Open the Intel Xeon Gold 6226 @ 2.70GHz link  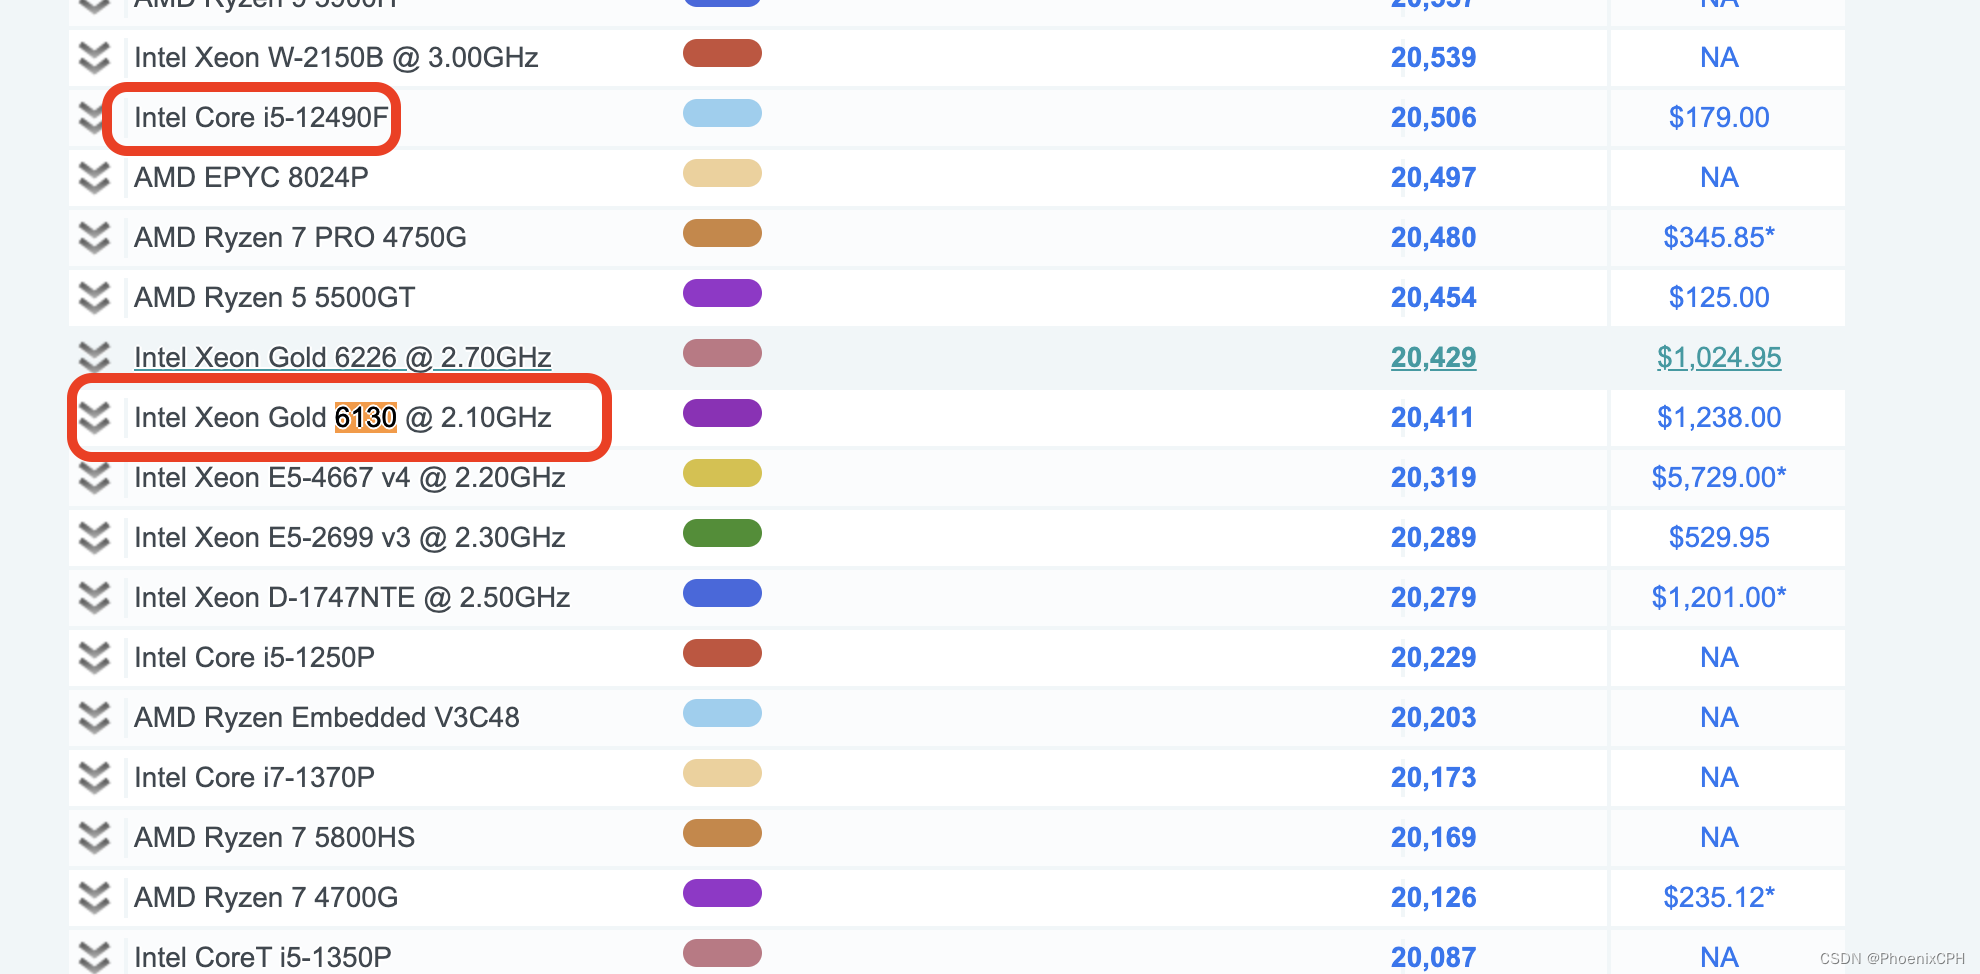point(343,358)
